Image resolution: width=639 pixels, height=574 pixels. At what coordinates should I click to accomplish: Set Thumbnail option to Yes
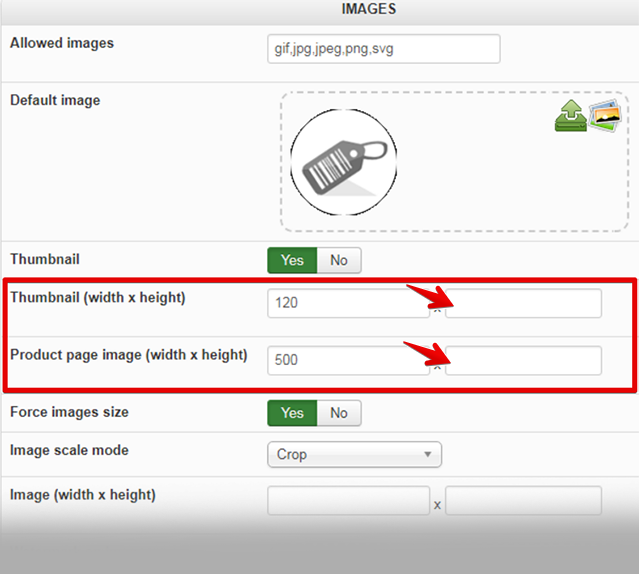[292, 260]
